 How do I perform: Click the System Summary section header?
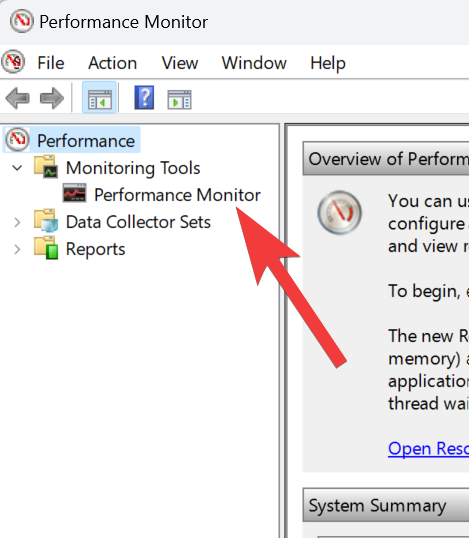tap(386, 505)
